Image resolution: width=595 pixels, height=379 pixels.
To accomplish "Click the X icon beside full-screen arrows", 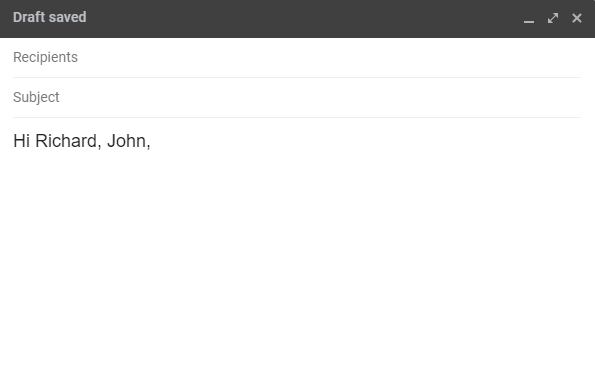I will pyautogui.click(x=577, y=18).
